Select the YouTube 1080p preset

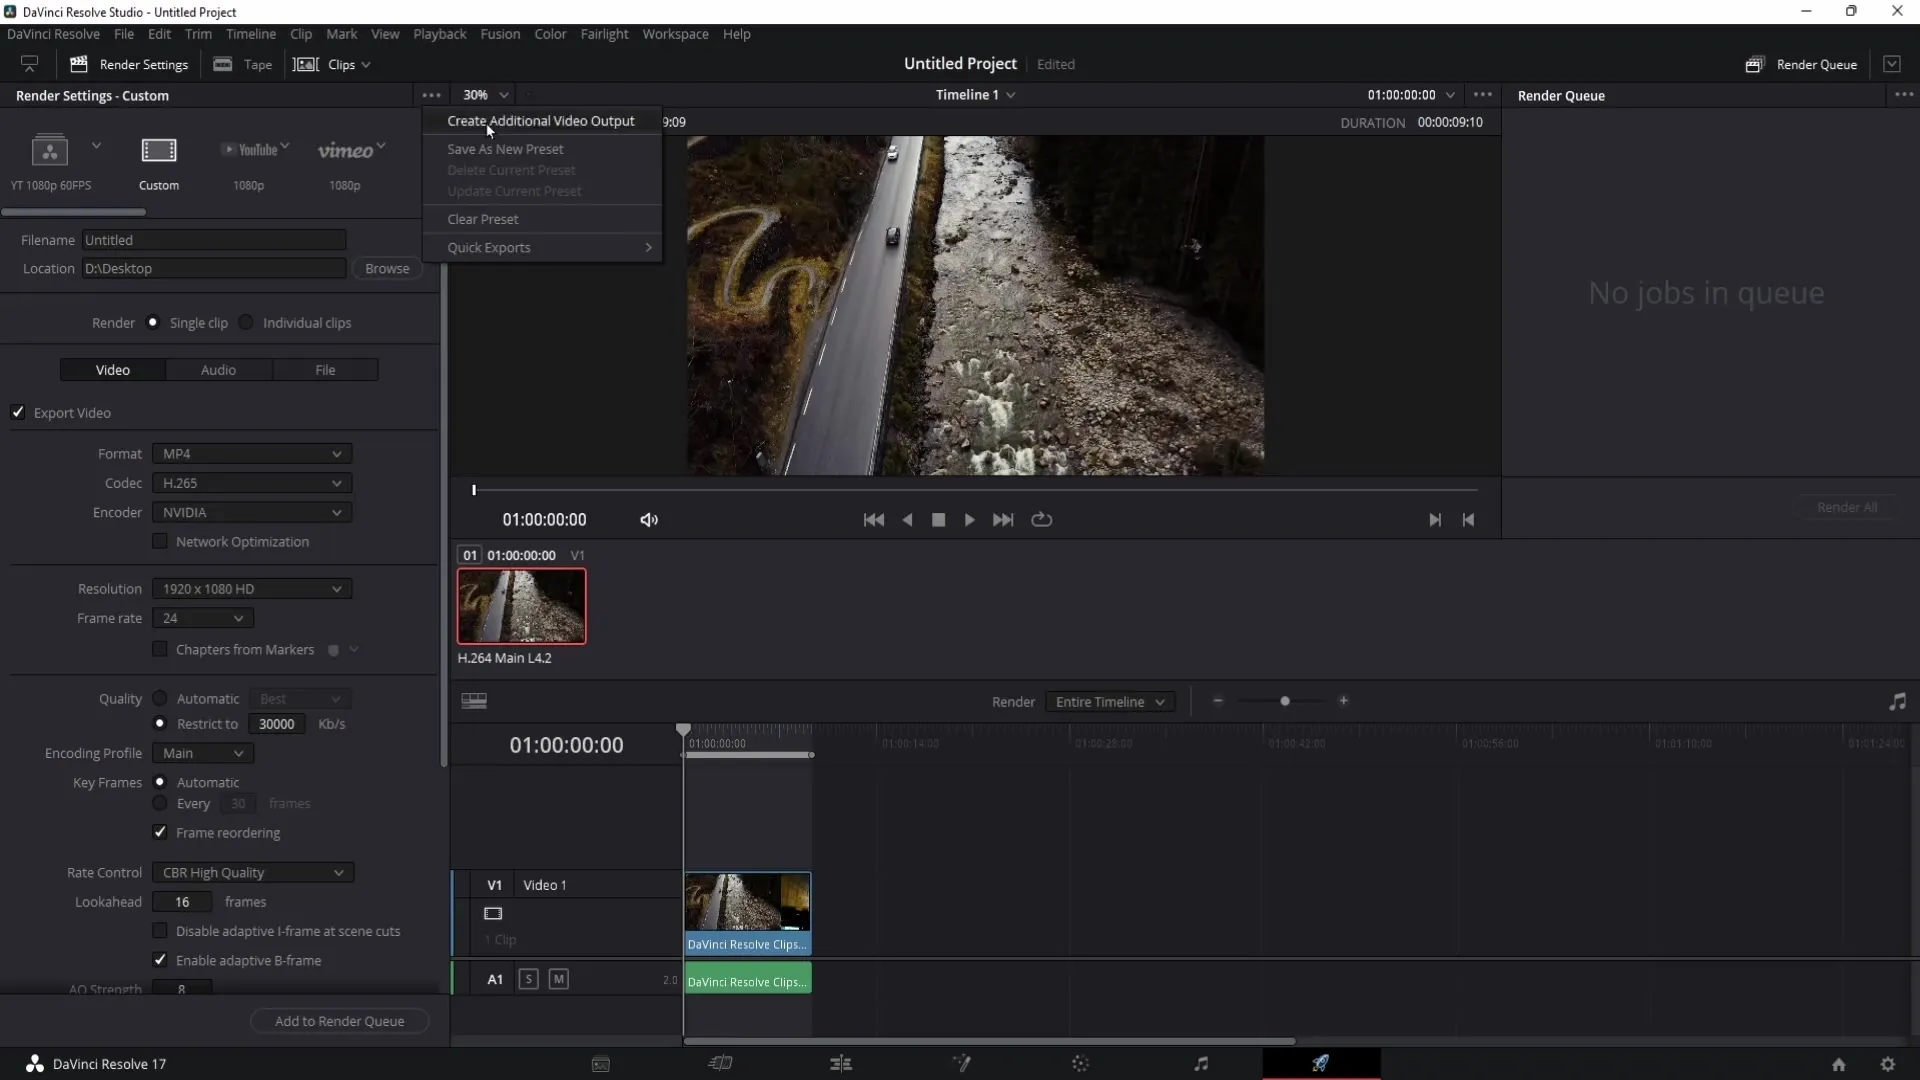pyautogui.click(x=250, y=163)
